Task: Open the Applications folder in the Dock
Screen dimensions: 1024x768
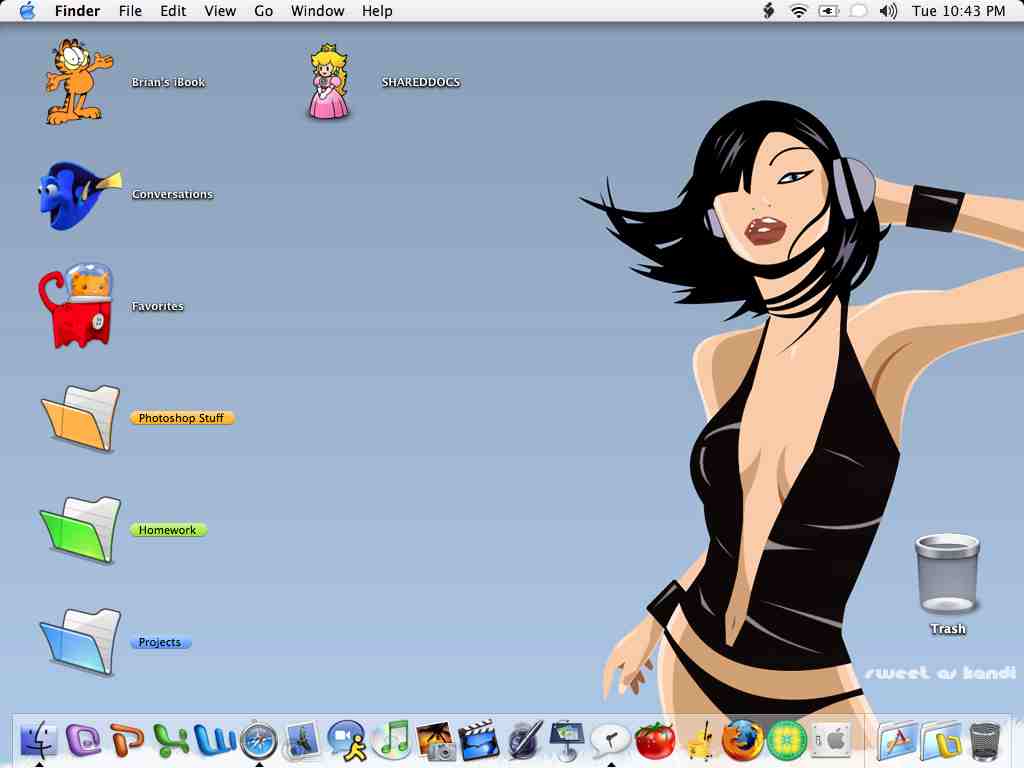Action: coord(897,742)
